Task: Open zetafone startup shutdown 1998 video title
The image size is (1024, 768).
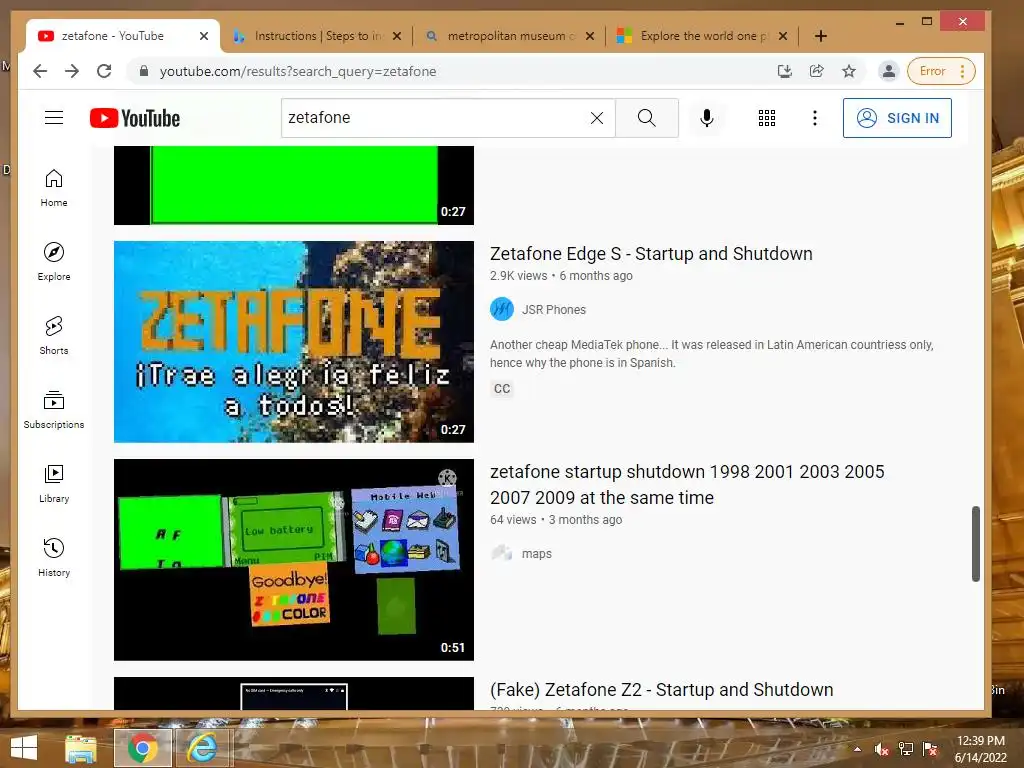Action: [687, 485]
